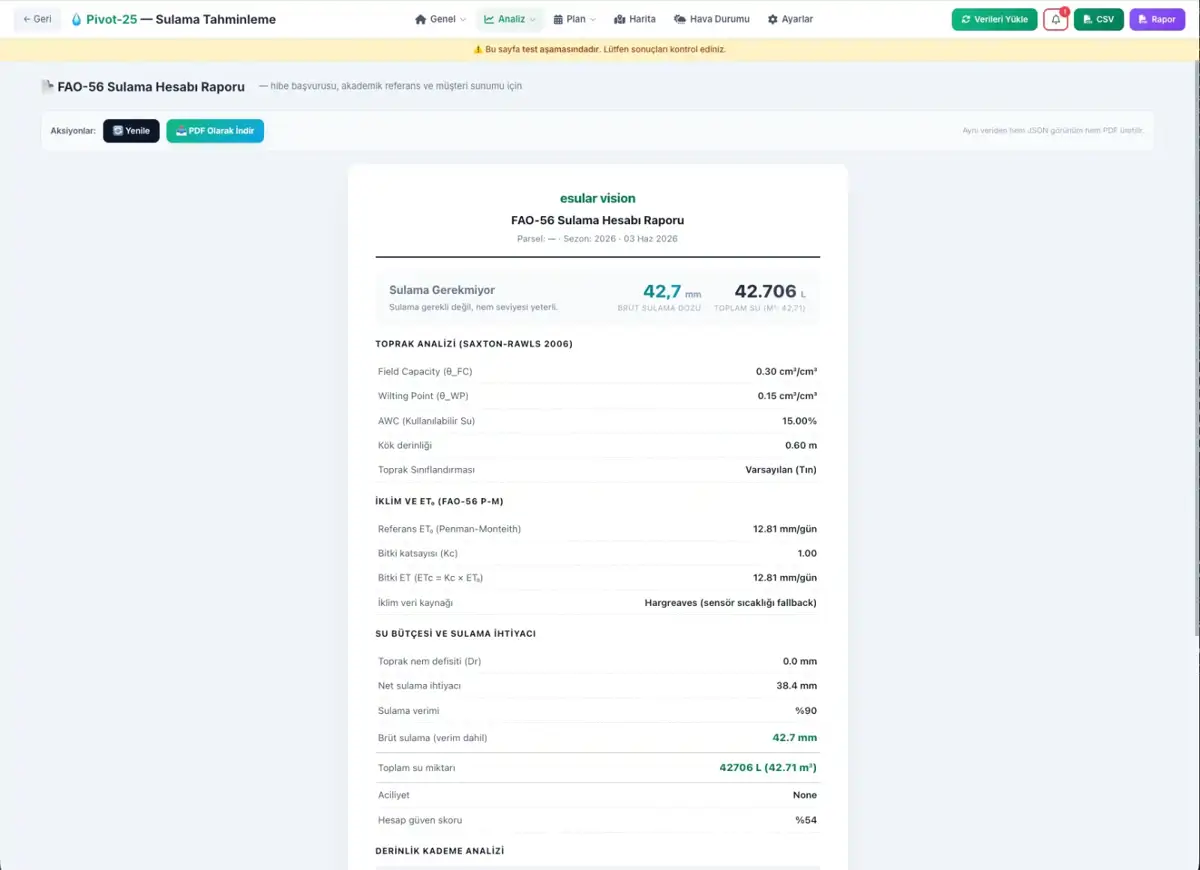
Task: Open the Harita menu item
Action: (x=635, y=19)
